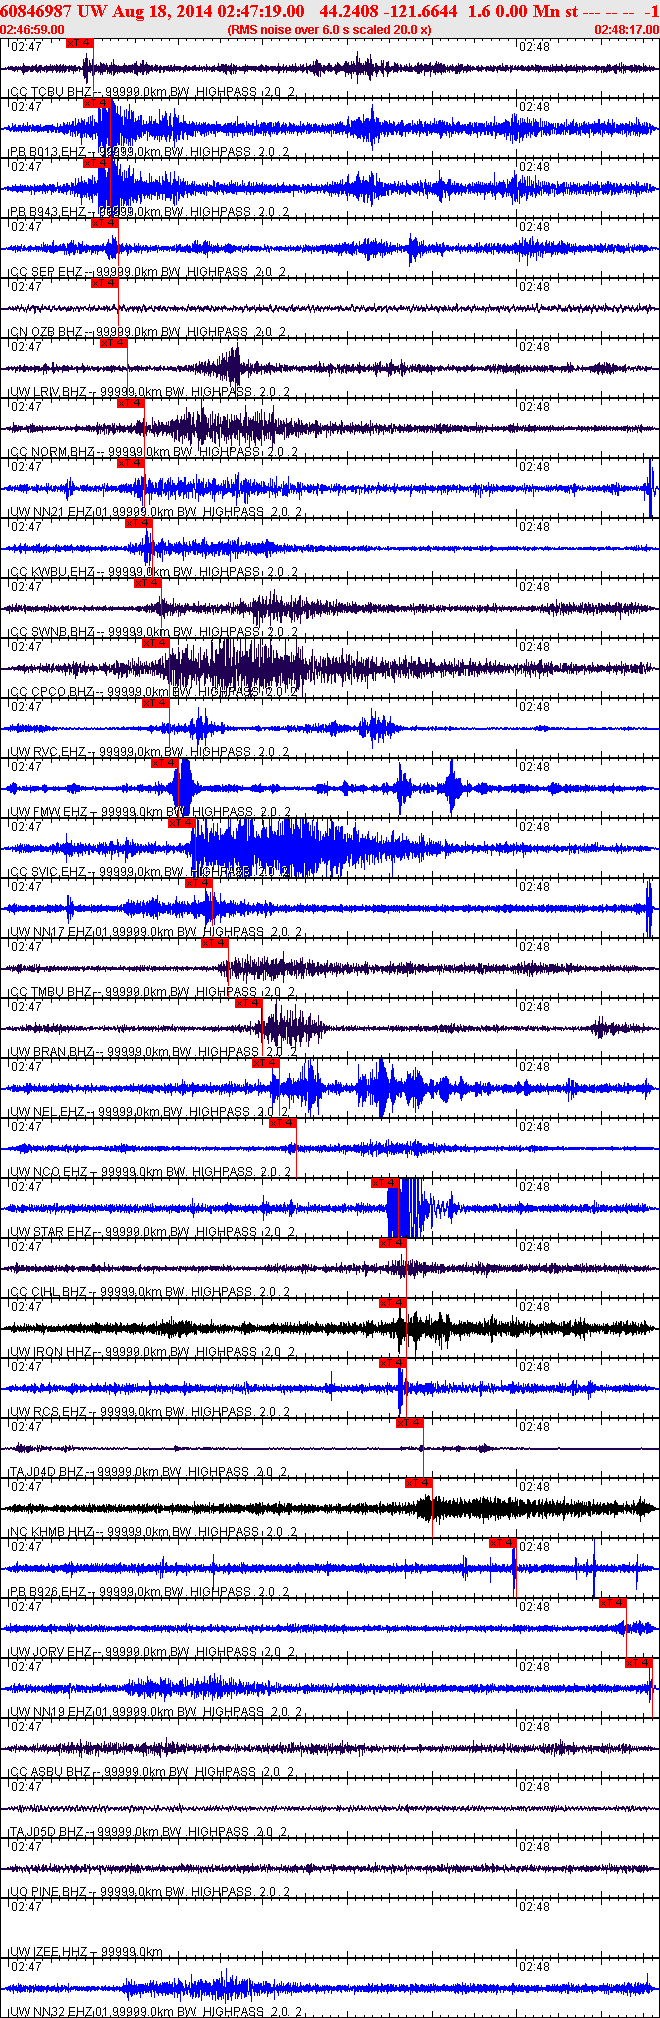
Task: Select the CC SVIC EHZ station label
Action: tap(48, 872)
